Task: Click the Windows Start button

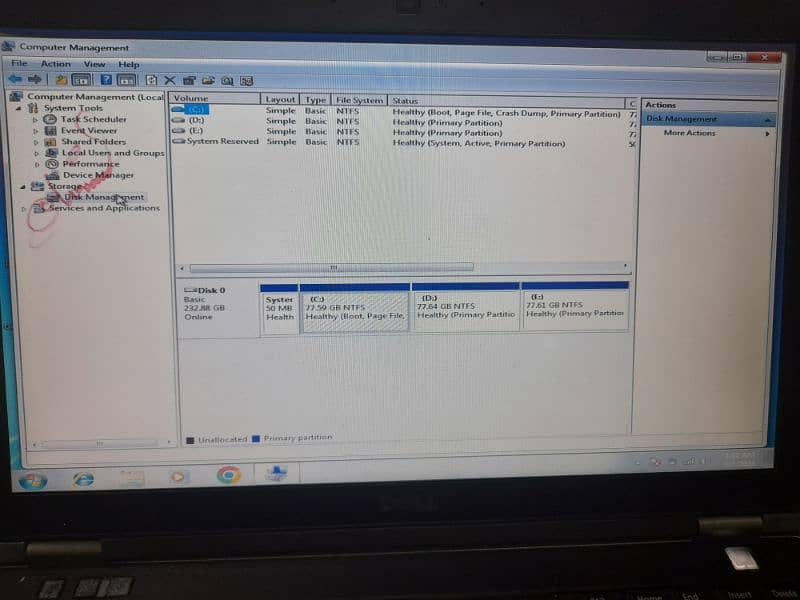Action: [32, 480]
